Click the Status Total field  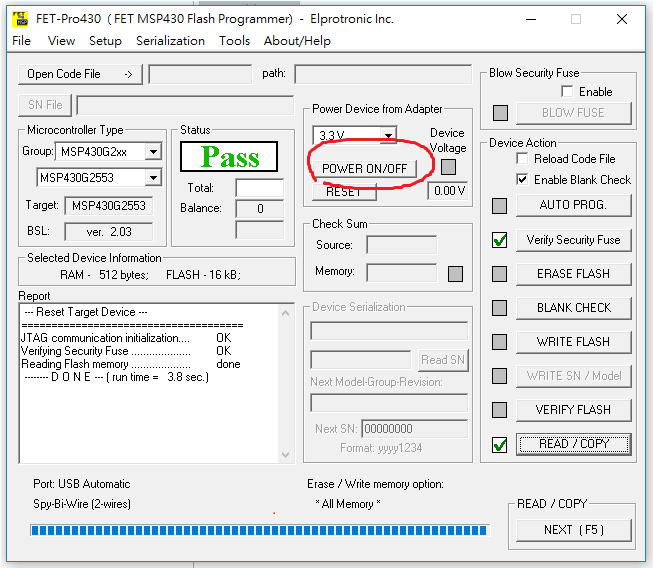[259, 188]
